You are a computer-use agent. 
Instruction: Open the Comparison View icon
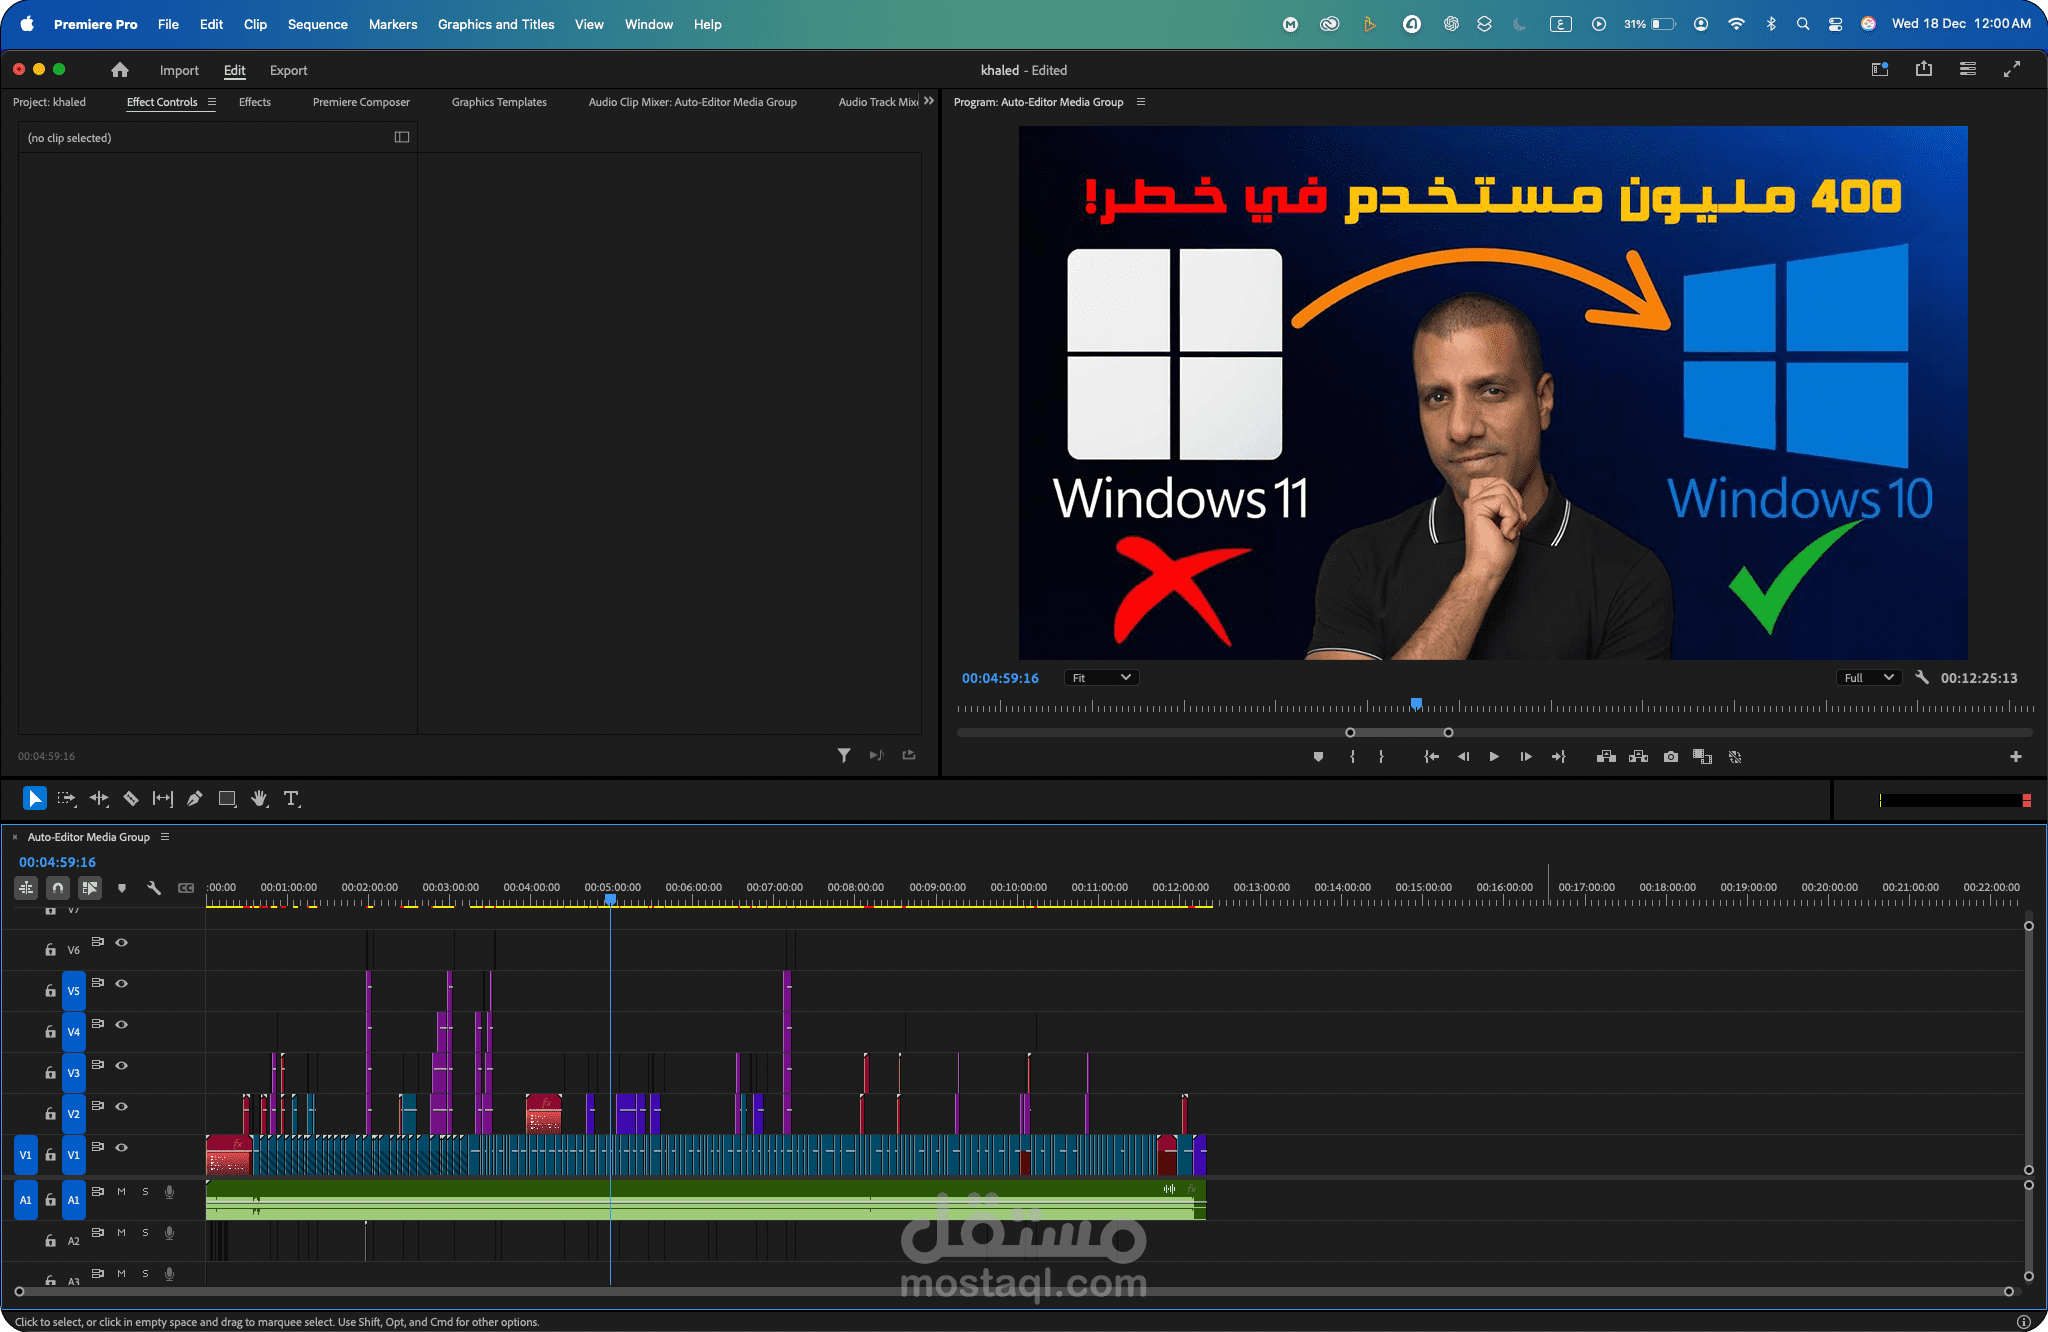pos(1702,757)
